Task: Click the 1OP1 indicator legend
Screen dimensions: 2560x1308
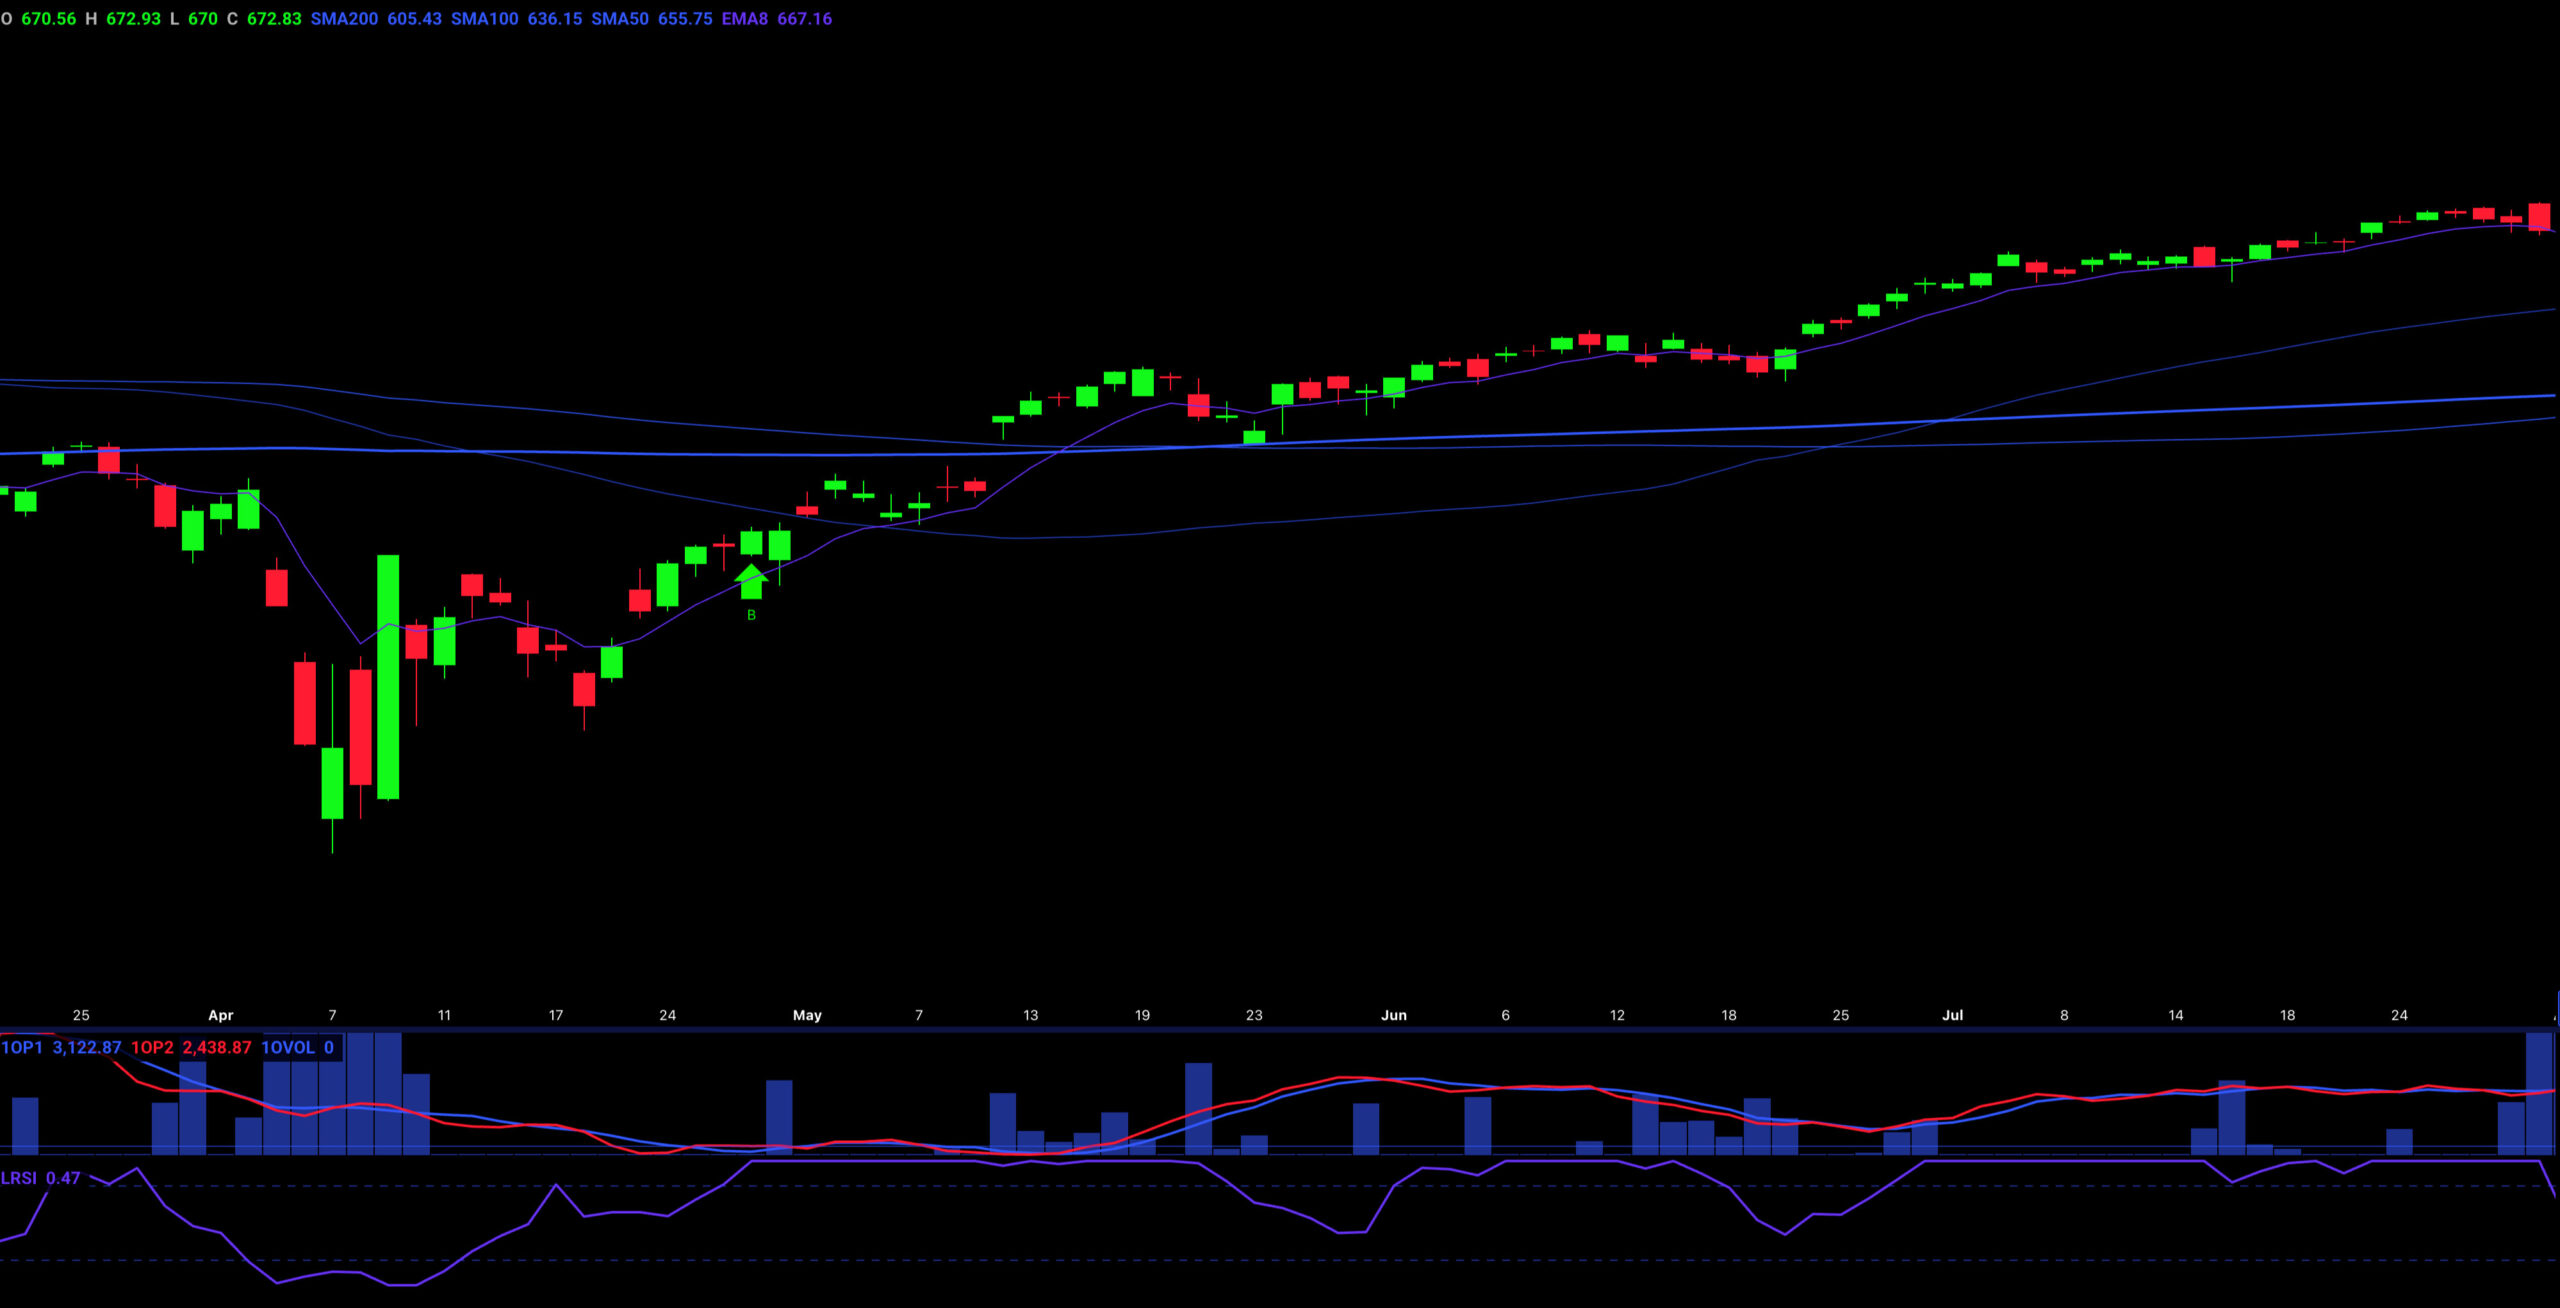Action: 22,1047
